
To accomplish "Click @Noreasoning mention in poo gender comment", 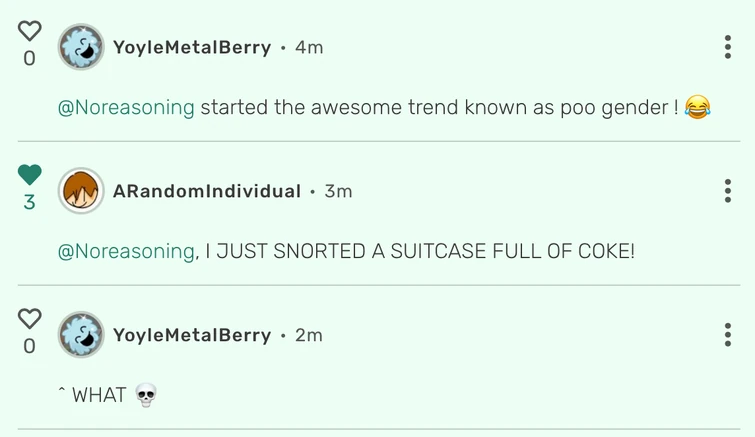I will [126, 107].
